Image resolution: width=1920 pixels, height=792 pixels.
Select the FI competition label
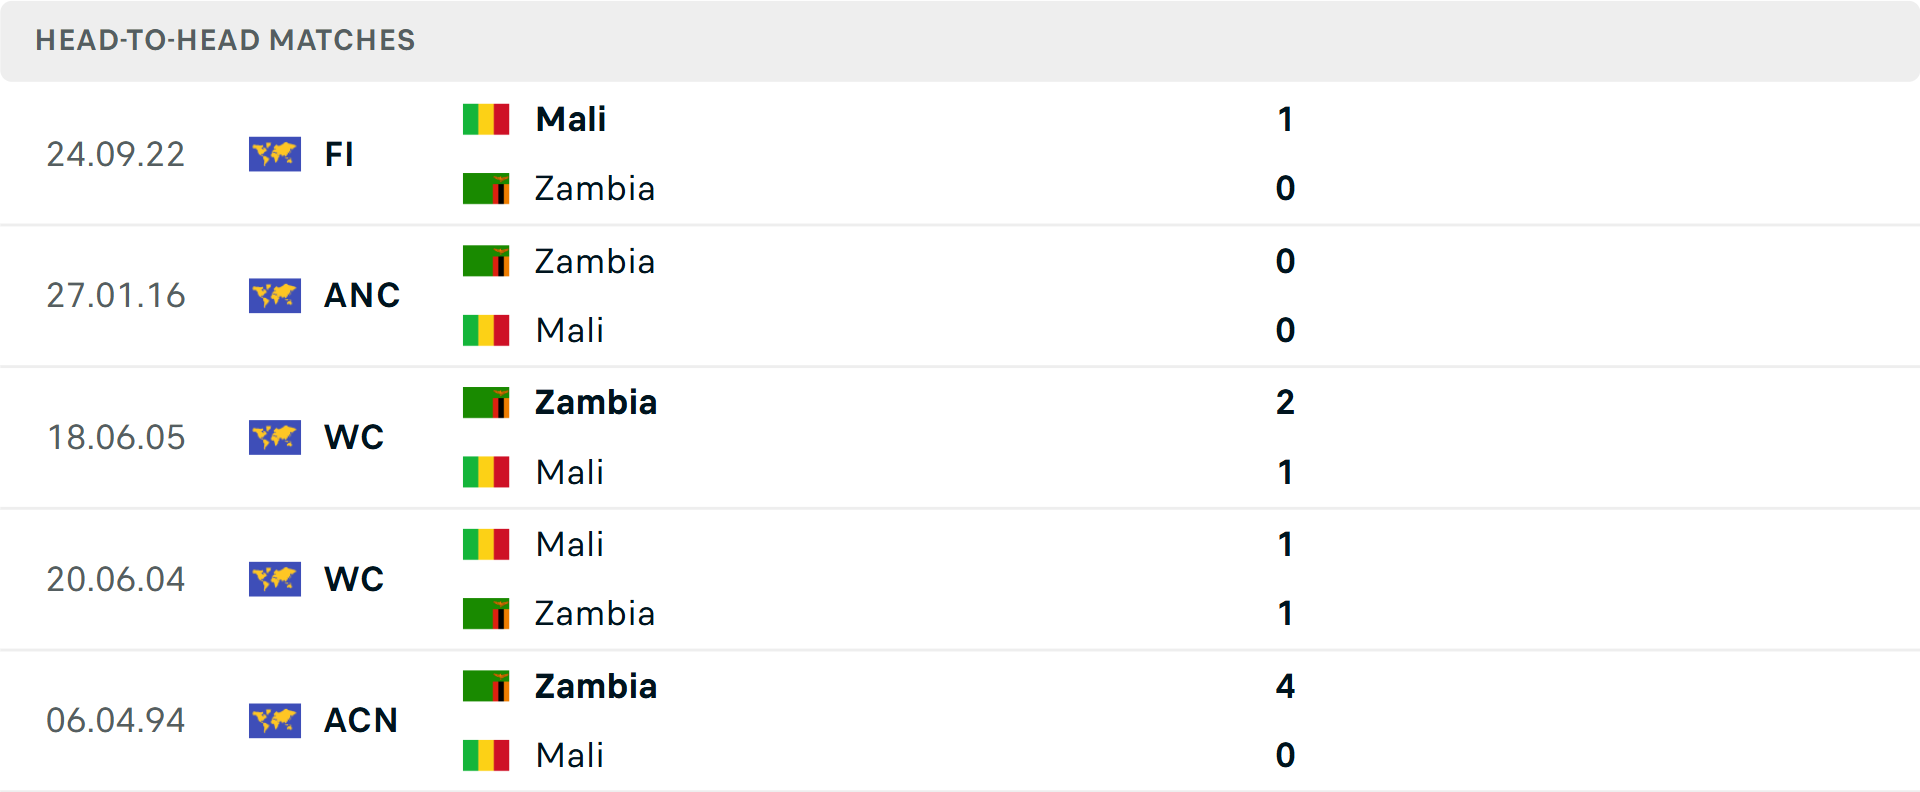[339, 154]
